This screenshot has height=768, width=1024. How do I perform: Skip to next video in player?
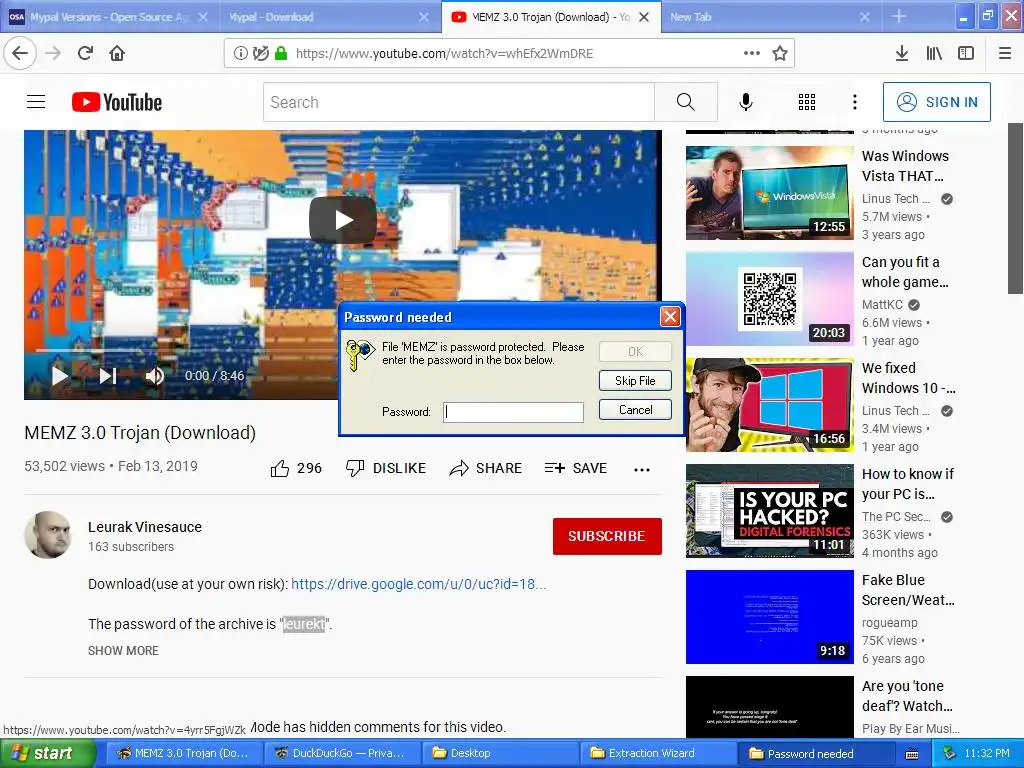(x=108, y=376)
